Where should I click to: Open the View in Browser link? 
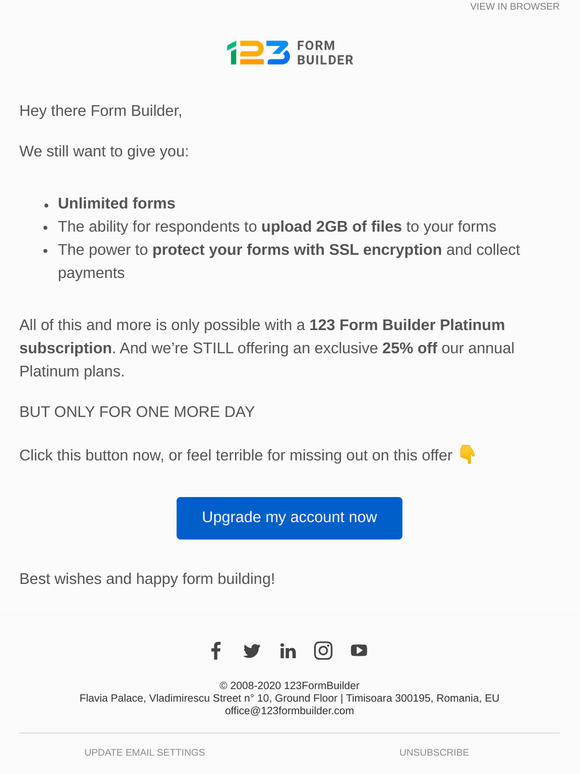click(x=514, y=6)
